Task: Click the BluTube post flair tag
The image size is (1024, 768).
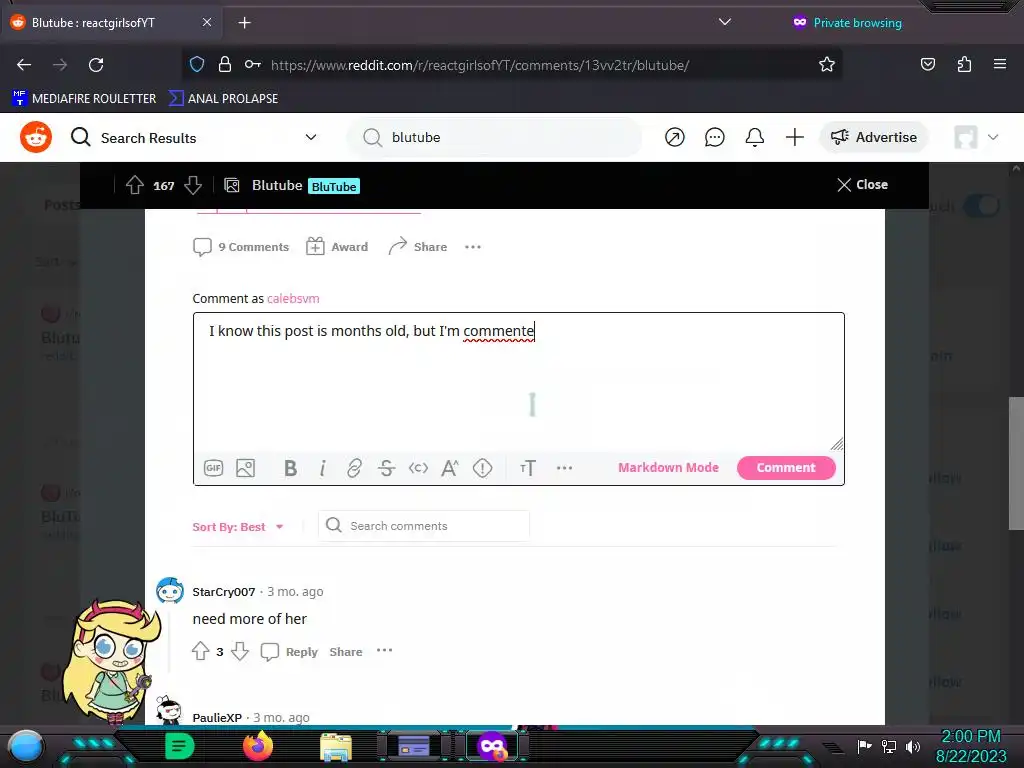Action: 334,186
